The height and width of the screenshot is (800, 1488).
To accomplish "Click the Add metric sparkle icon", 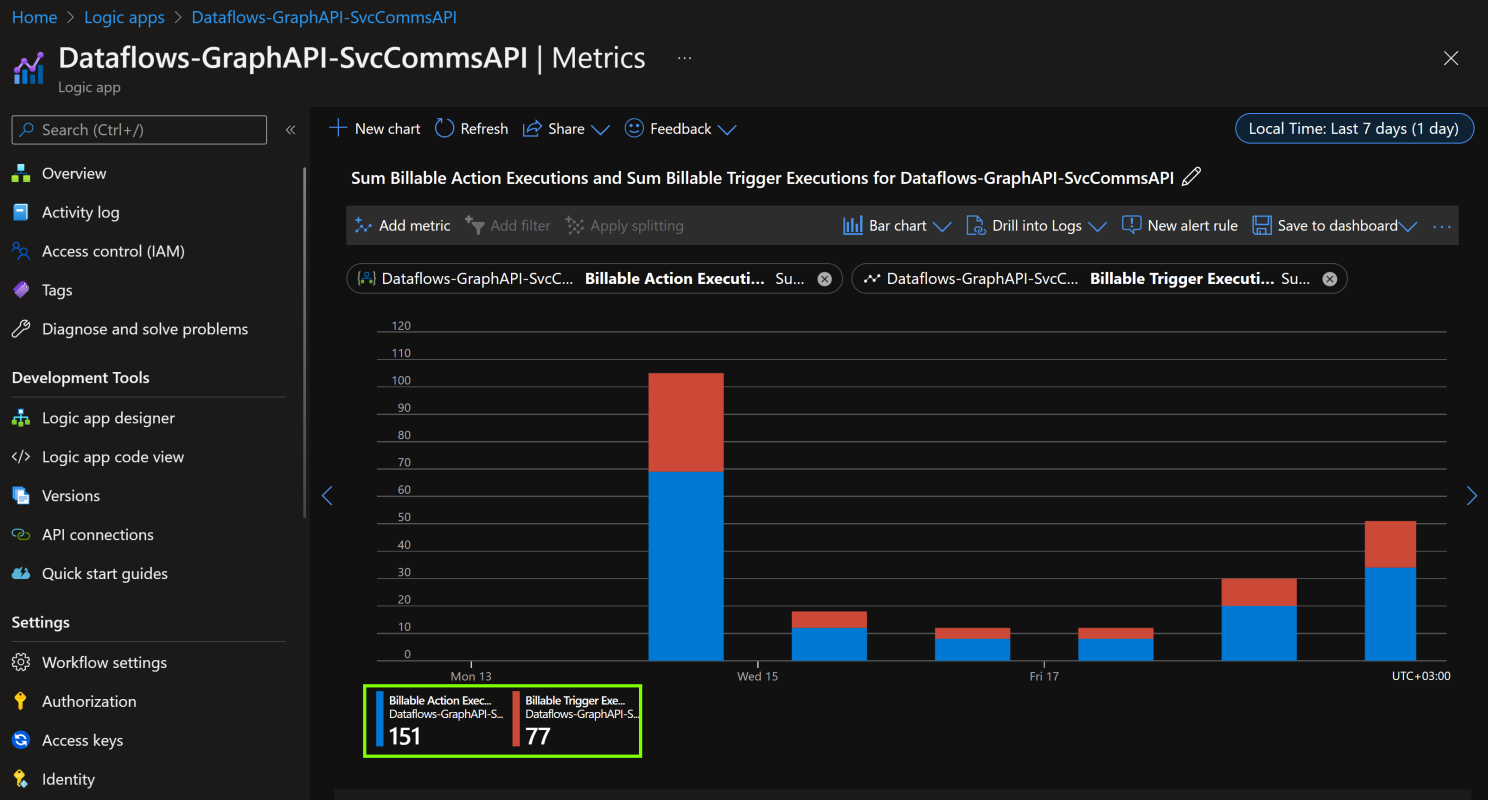I will pos(363,226).
